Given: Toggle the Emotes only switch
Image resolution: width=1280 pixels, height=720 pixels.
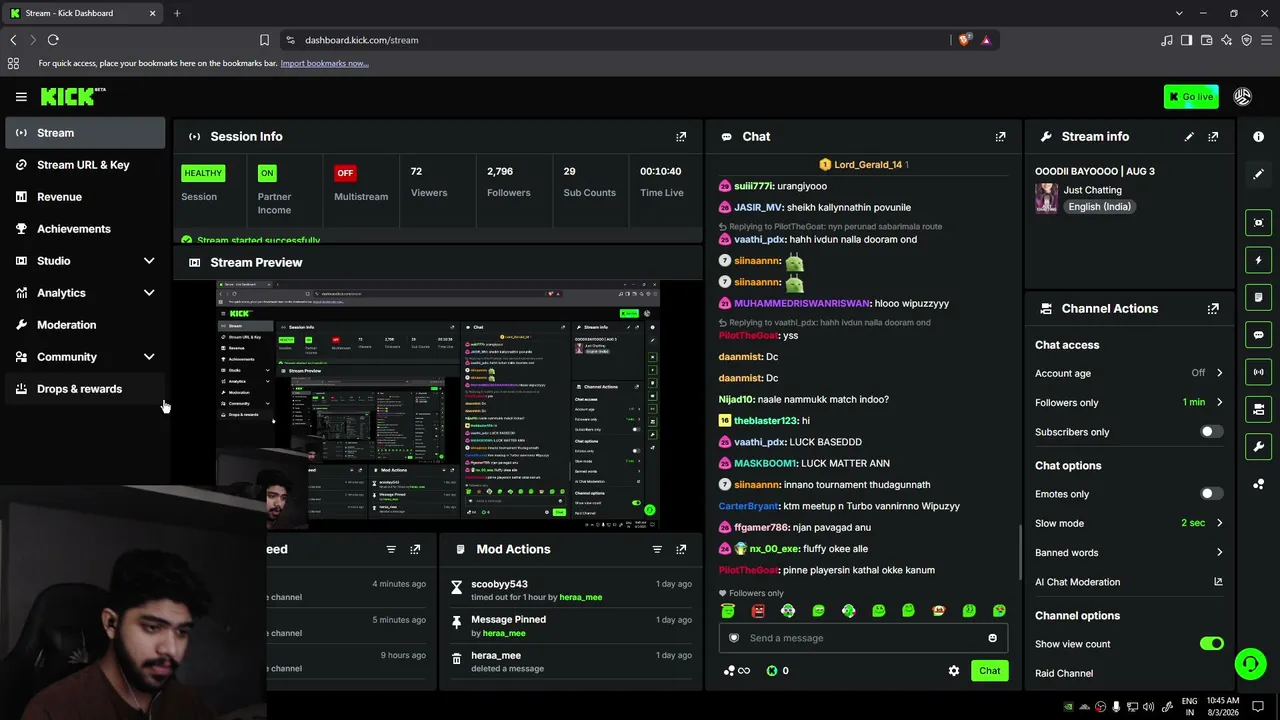Looking at the screenshot, I should pos(1211,494).
